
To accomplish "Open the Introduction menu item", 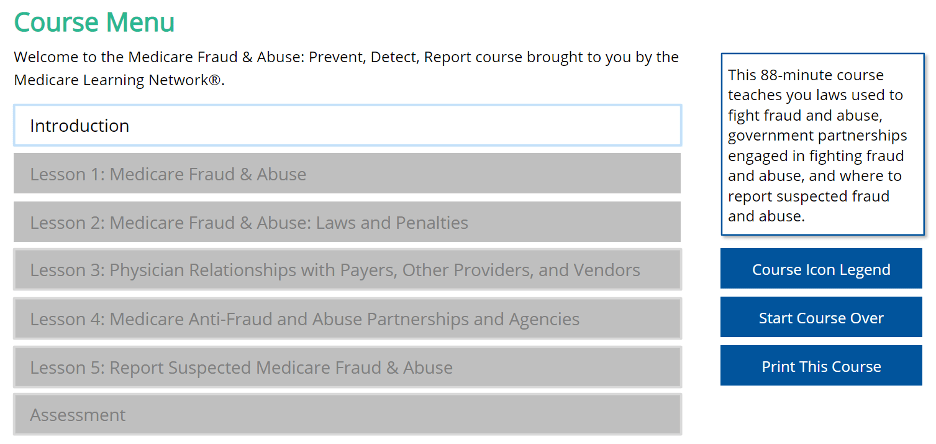I will (347, 126).
